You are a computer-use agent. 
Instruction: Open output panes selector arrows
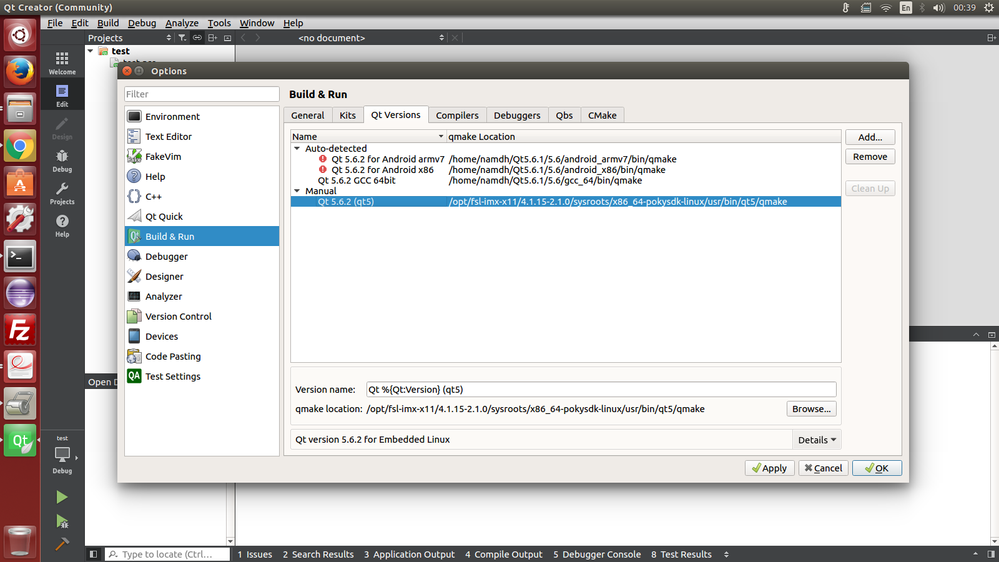click(726, 554)
